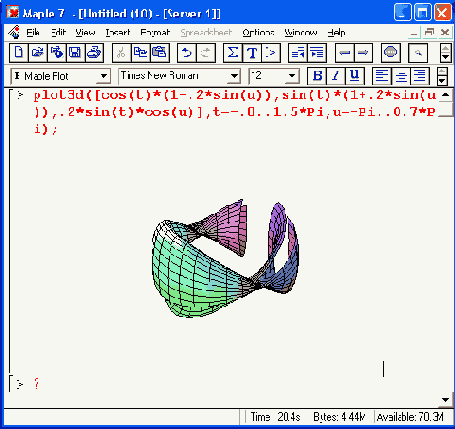Viewport: 455px width, 429px height.
Task: Open the Format menu
Action: click(x=155, y=32)
